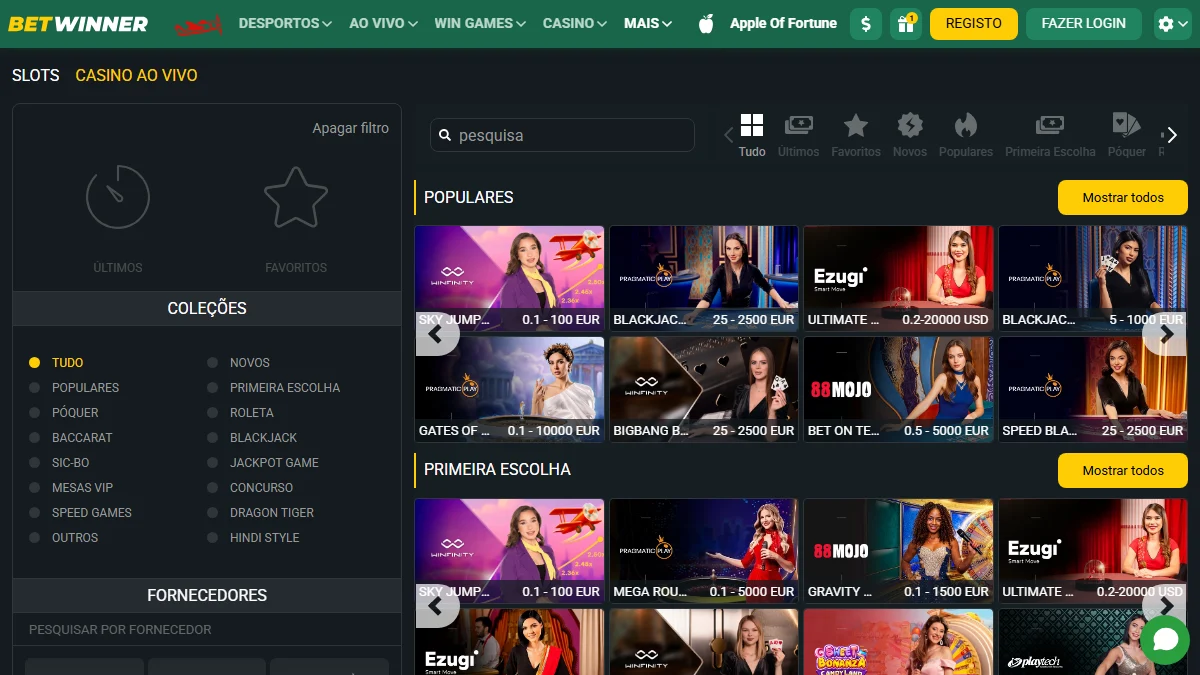Image resolution: width=1200 pixels, height=675 pixels.
Task: Click the left carousel arrow in Primeira Escolha
Action: [435, 605]
